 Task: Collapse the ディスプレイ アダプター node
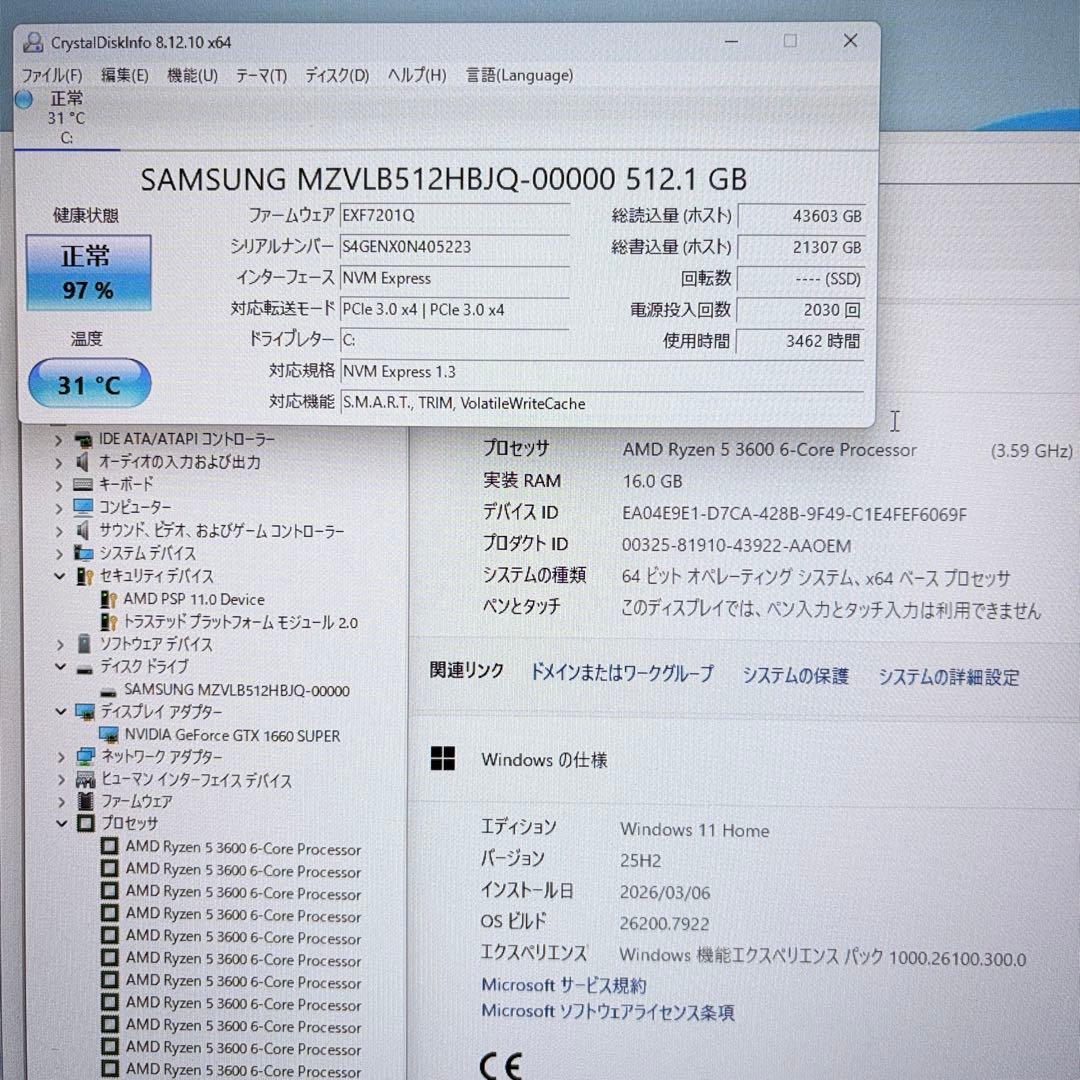click(x=61, y=712)
